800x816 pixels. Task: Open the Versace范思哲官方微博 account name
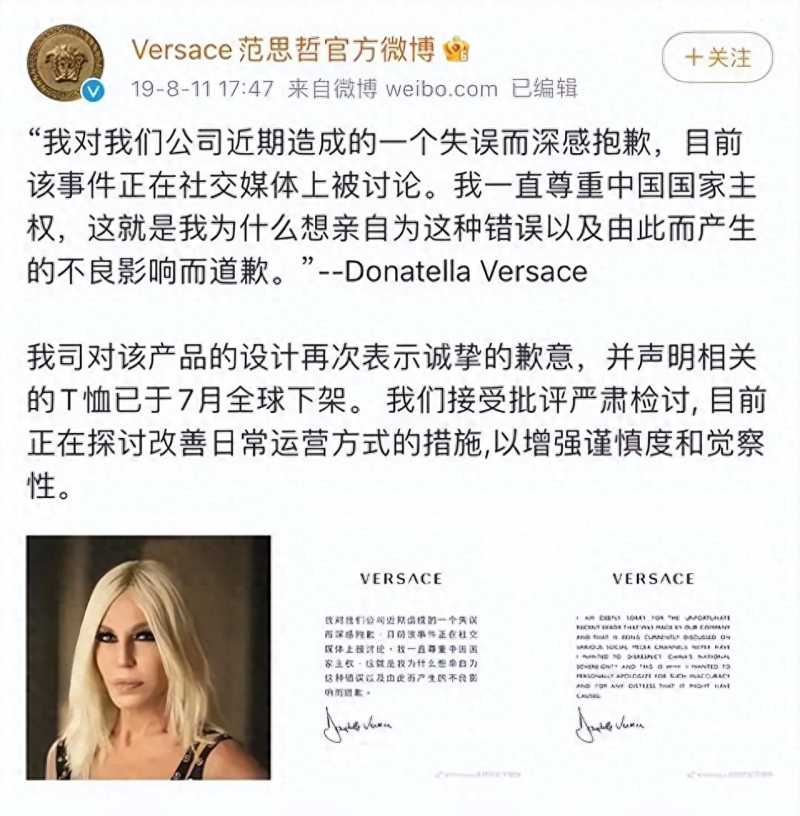(283, 50)
